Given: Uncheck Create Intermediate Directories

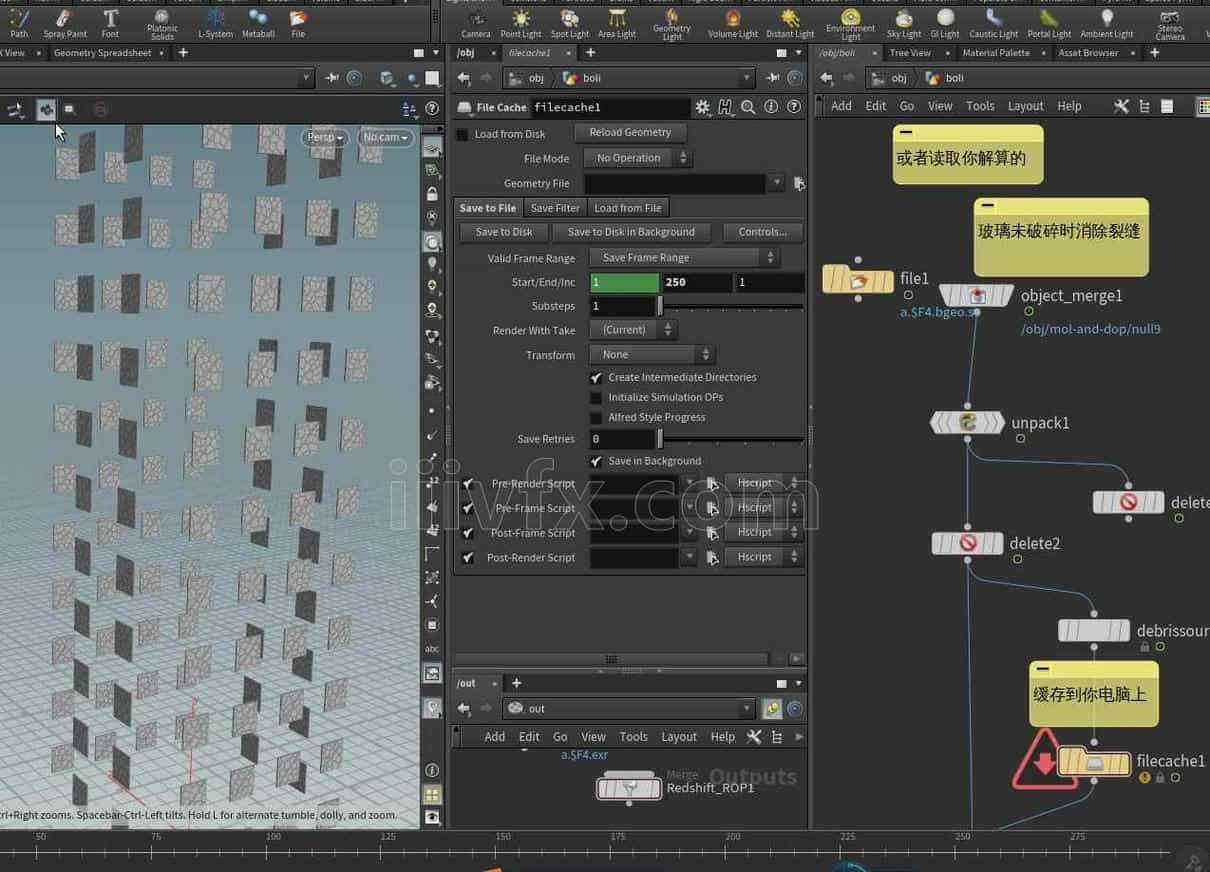Looking at the screenshot, I should (x=596, y=377).
